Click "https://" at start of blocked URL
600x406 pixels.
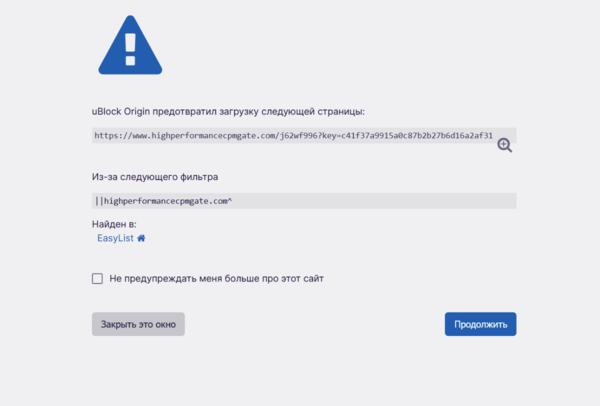[112, 135]
